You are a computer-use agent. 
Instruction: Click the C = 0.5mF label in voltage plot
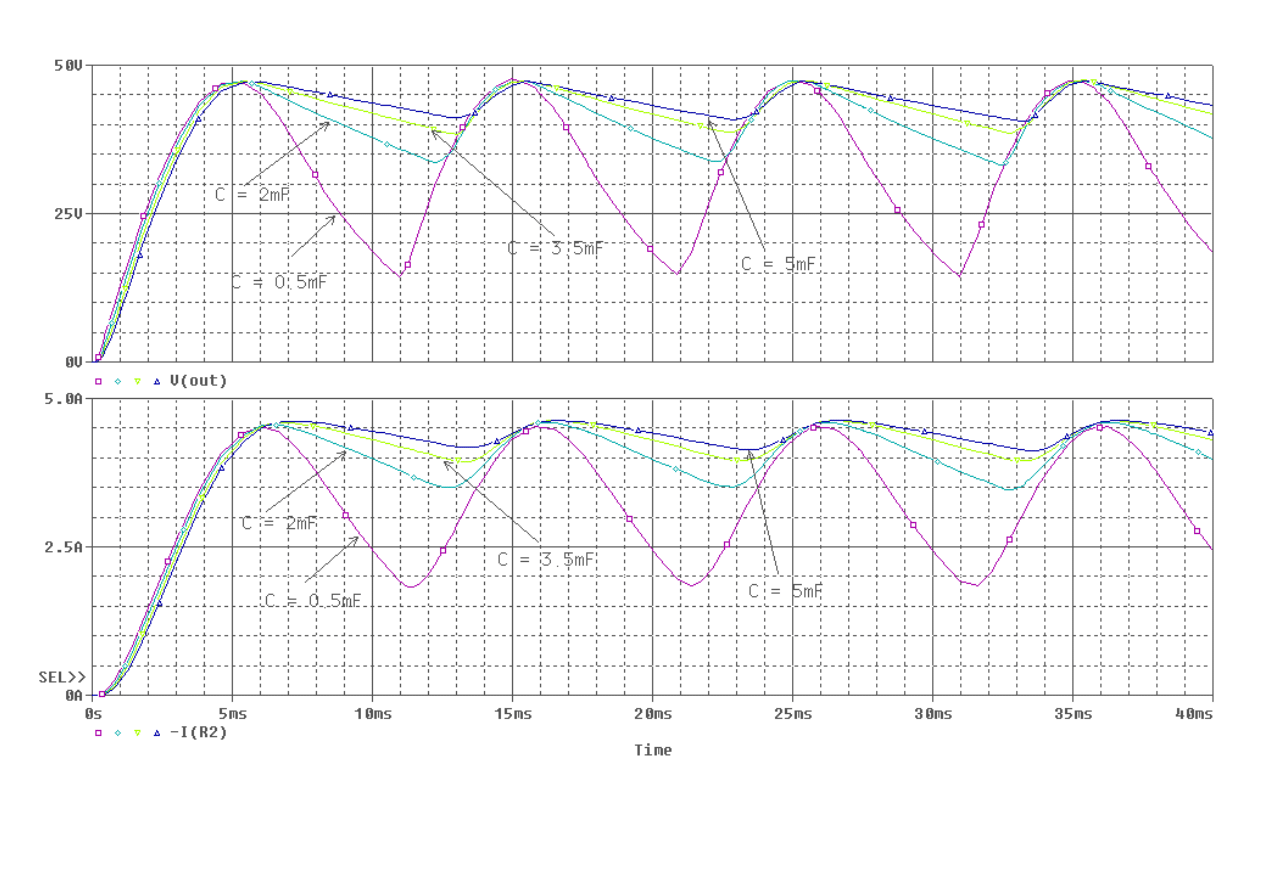click(x=279, y=282)
